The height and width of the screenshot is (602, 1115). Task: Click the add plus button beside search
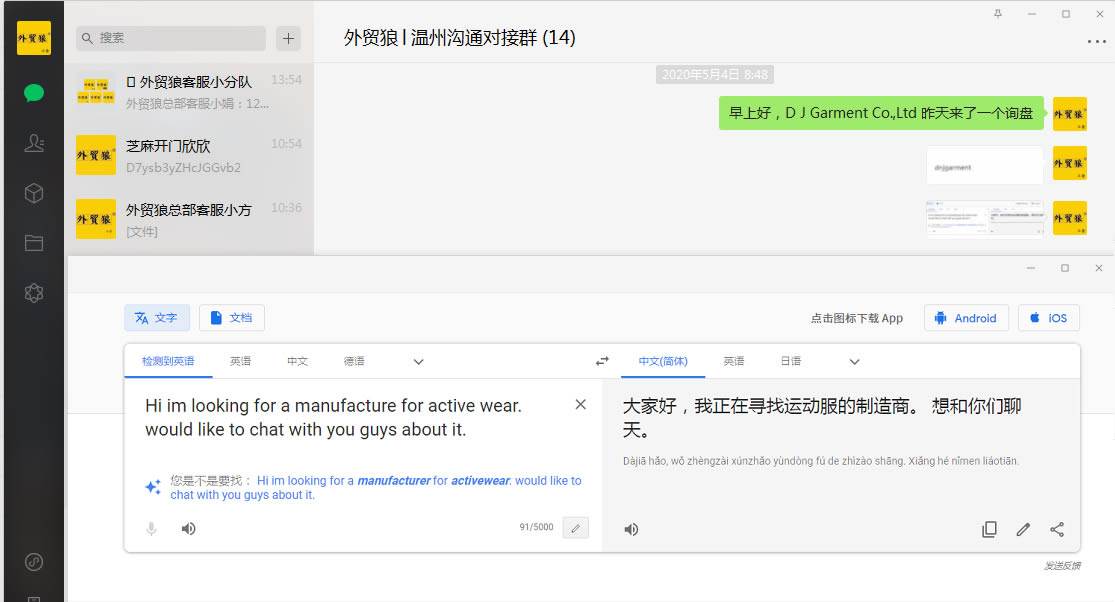point(288,38)
